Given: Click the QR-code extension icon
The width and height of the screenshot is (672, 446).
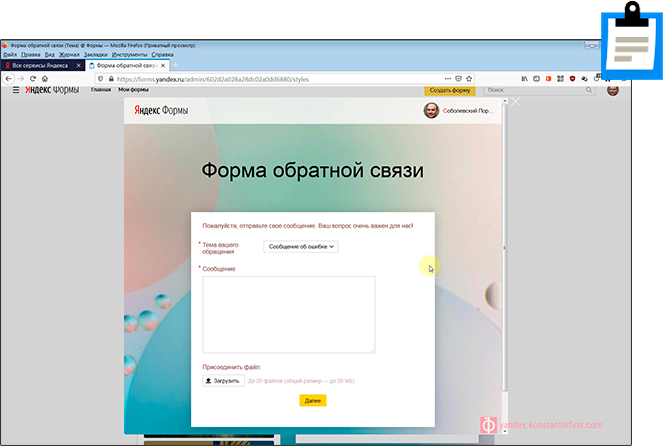Looking at the screenshot, I should (x=560, y=79).
